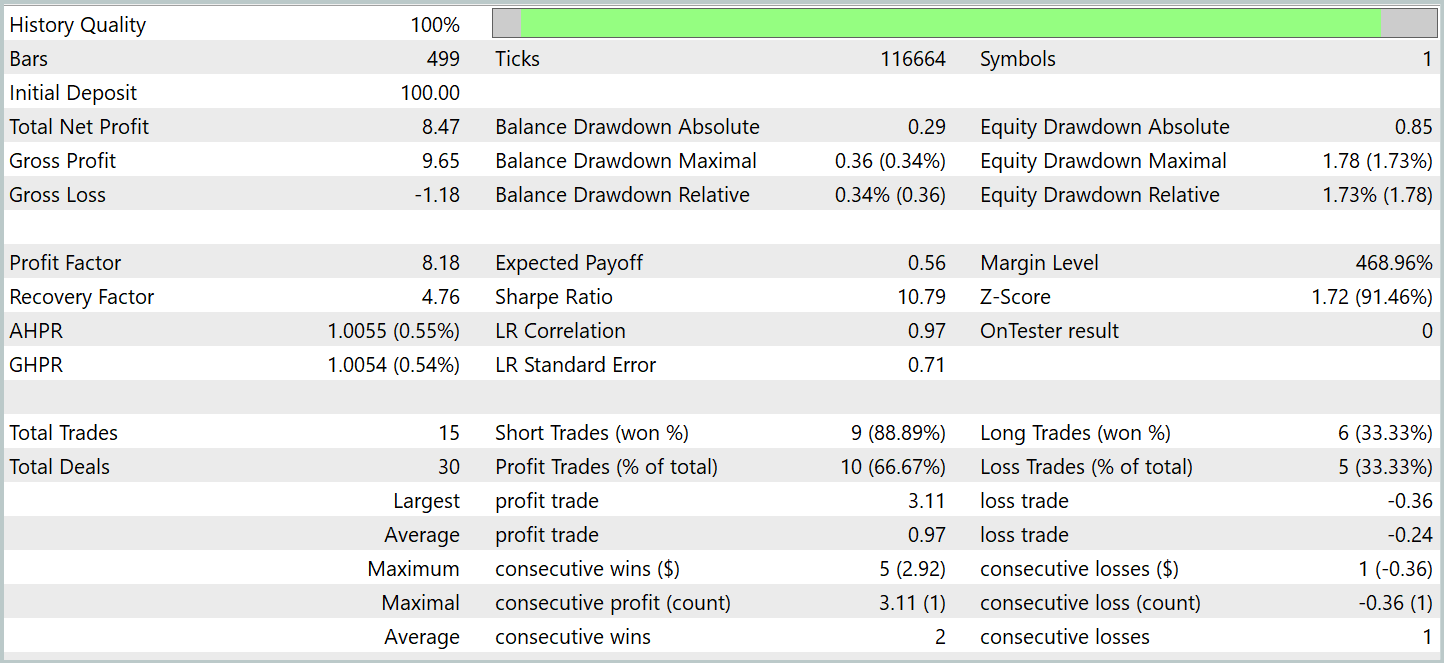
Task: Click the Equity Drawdown Maximal label
Action: point(1103,161)
